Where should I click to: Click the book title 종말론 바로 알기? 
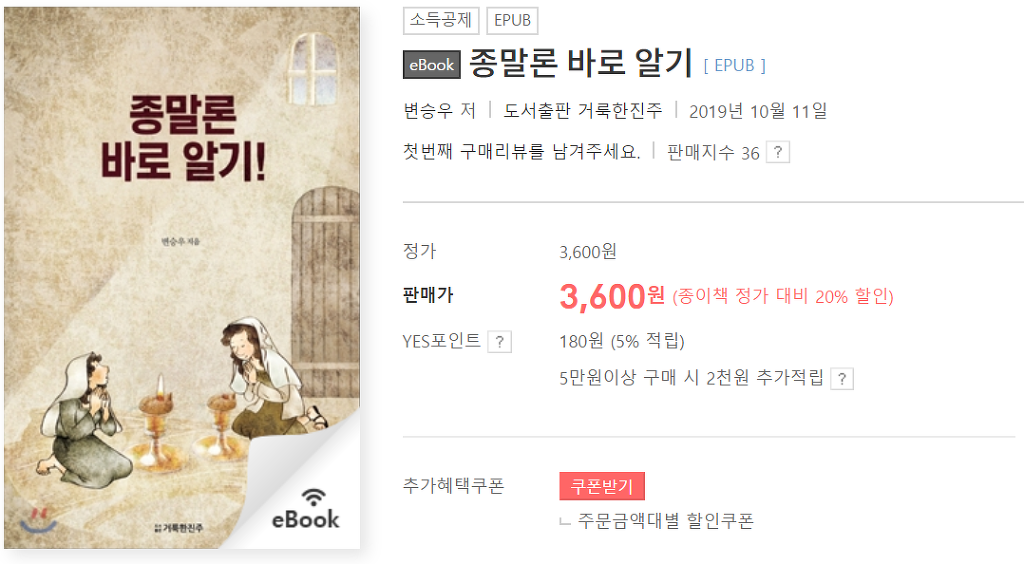point(581,63)
